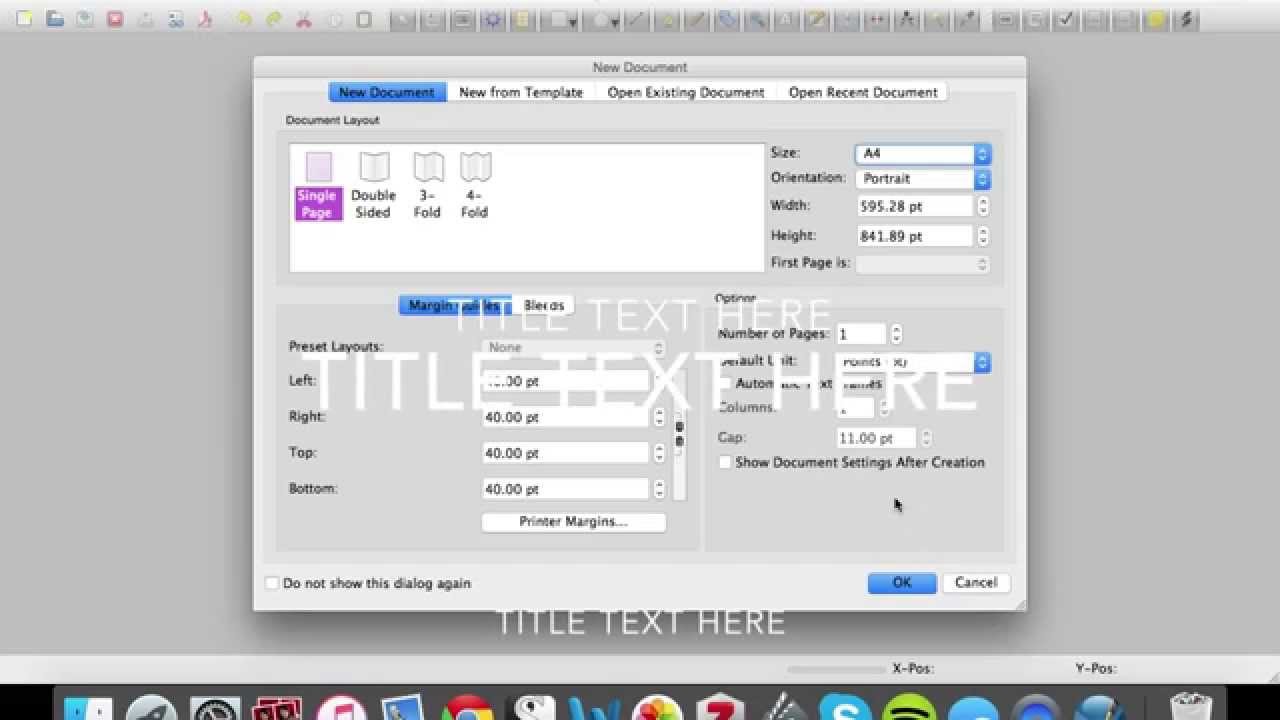Switch to the Open Recent Document tab
This screenshot has height=720, width=1280.
click(863, 92)
